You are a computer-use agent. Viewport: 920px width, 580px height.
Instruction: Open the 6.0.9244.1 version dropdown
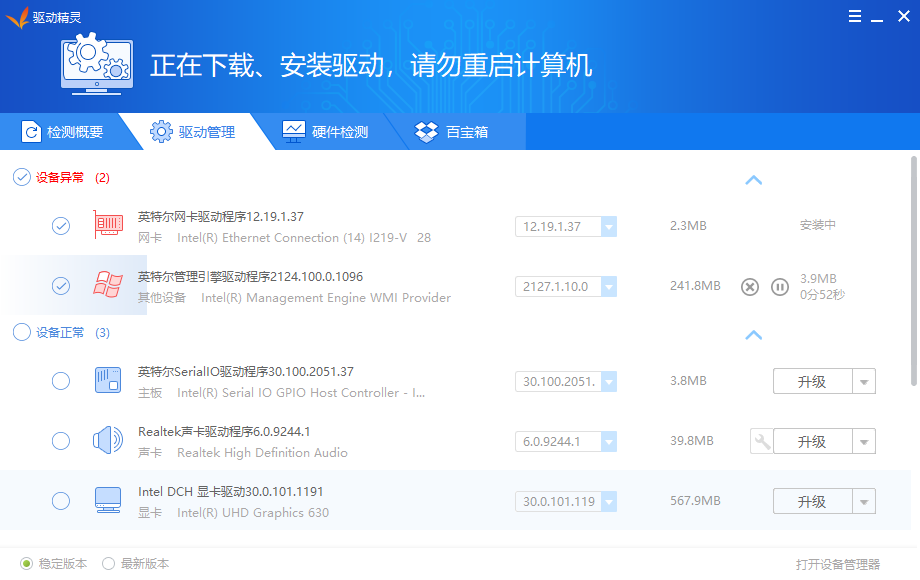609,441
